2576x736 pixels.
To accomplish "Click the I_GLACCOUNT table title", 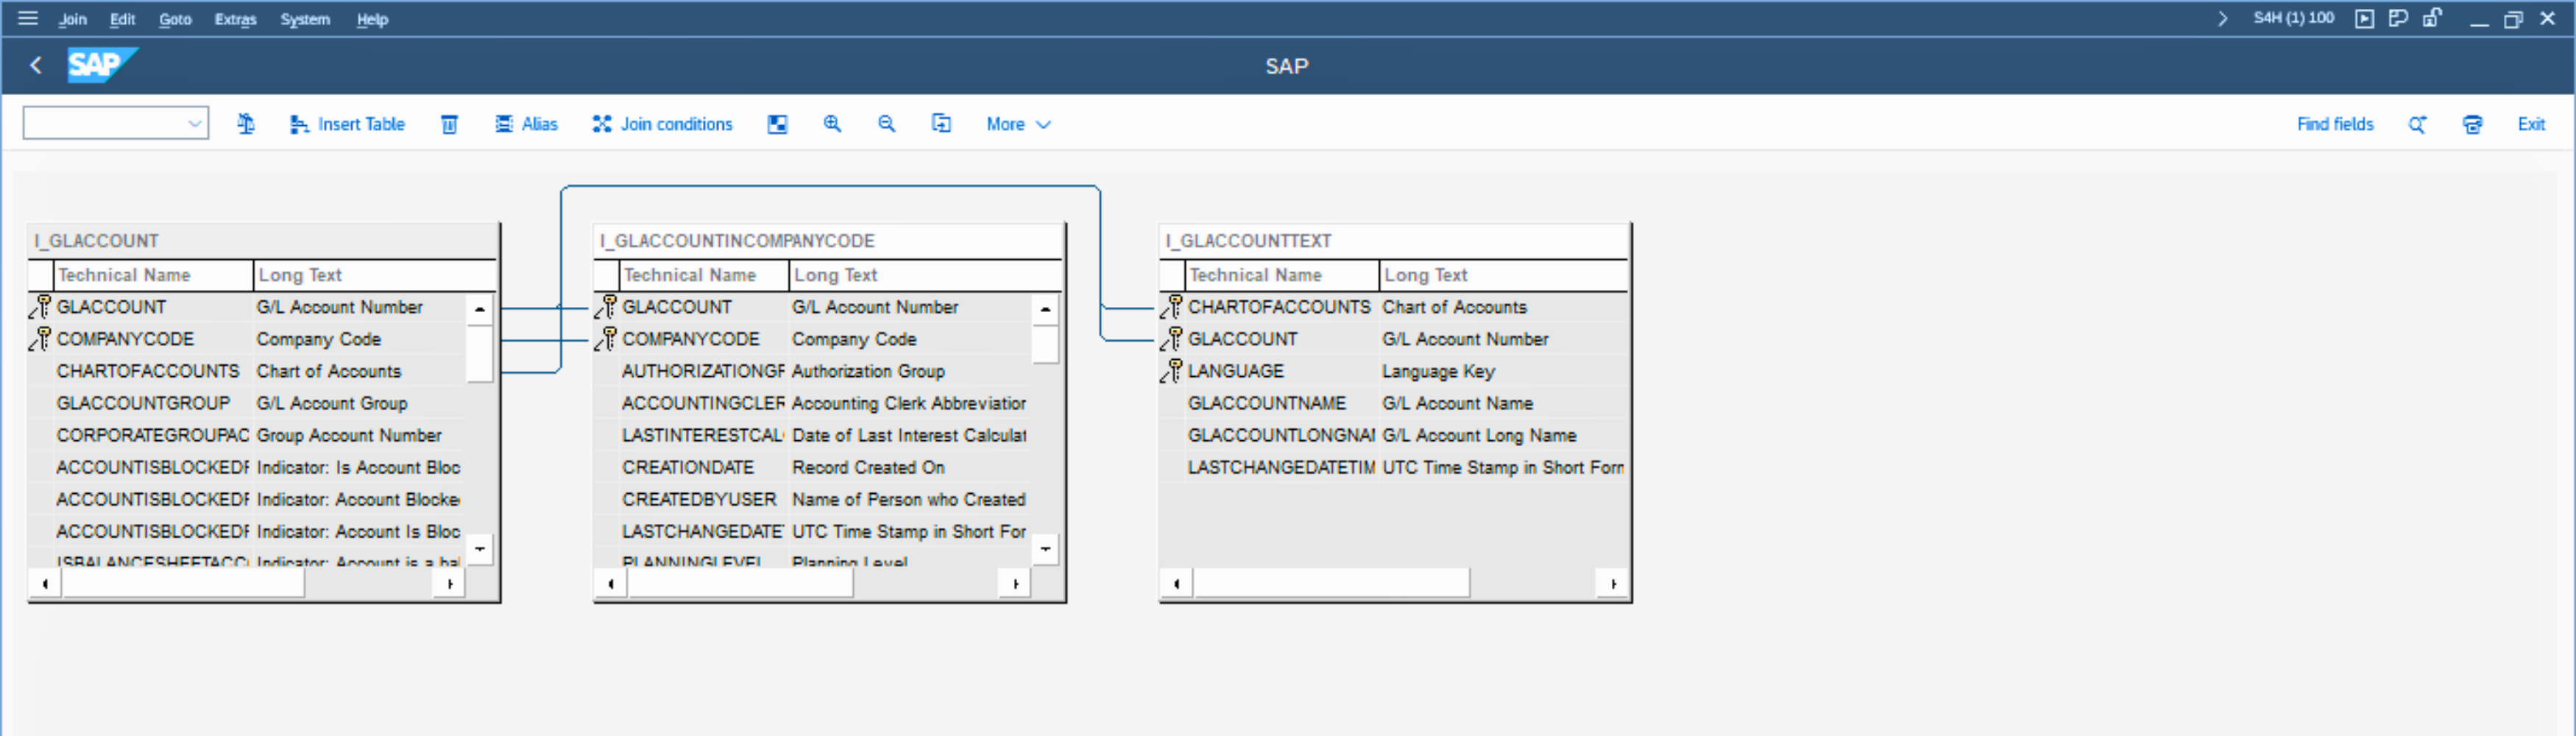I will [96, 241].
